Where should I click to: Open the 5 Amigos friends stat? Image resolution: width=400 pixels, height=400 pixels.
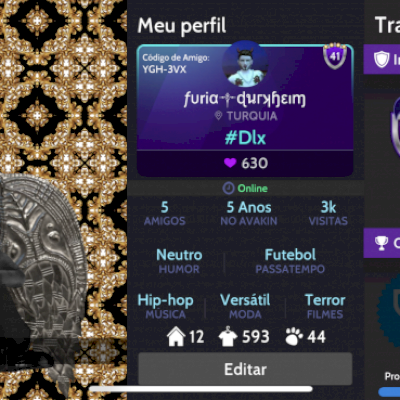164,213
